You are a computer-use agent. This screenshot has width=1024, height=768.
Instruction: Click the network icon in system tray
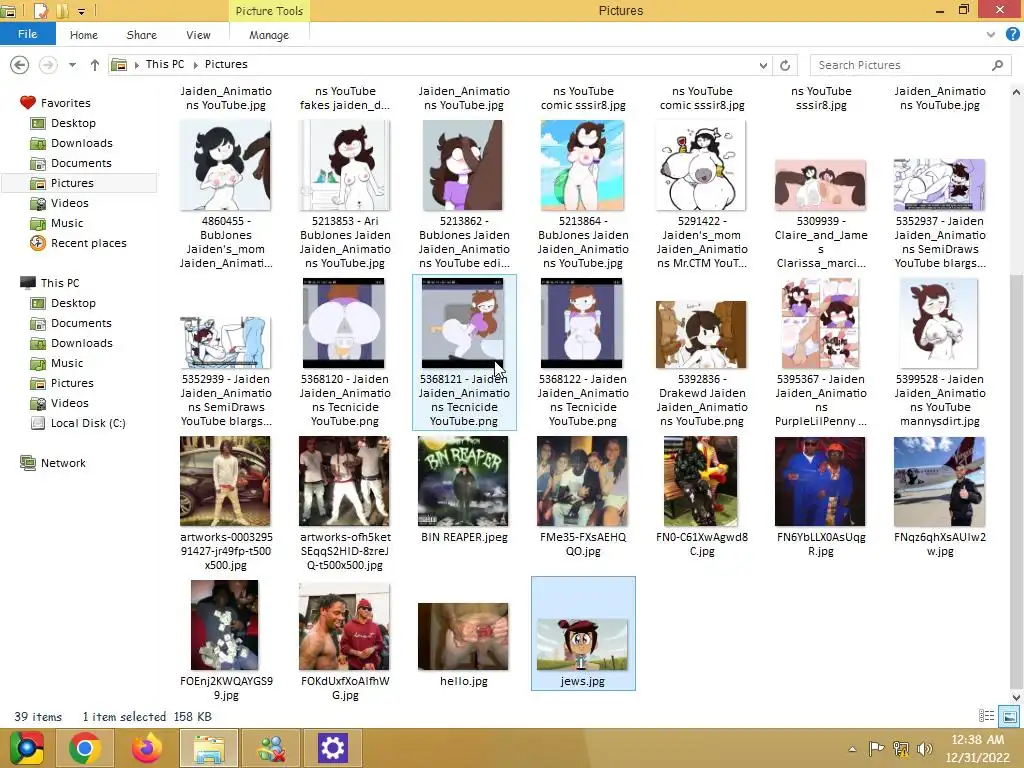pos(901,748)
